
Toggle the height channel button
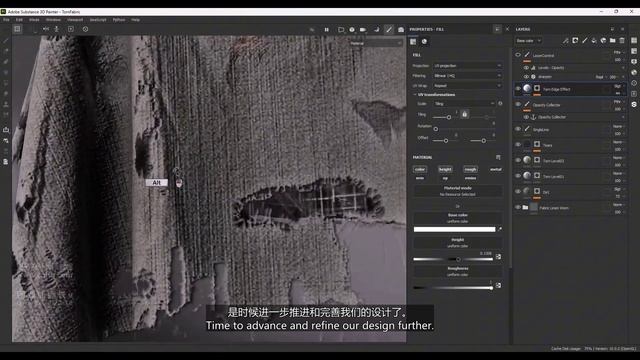click(445, 169)
